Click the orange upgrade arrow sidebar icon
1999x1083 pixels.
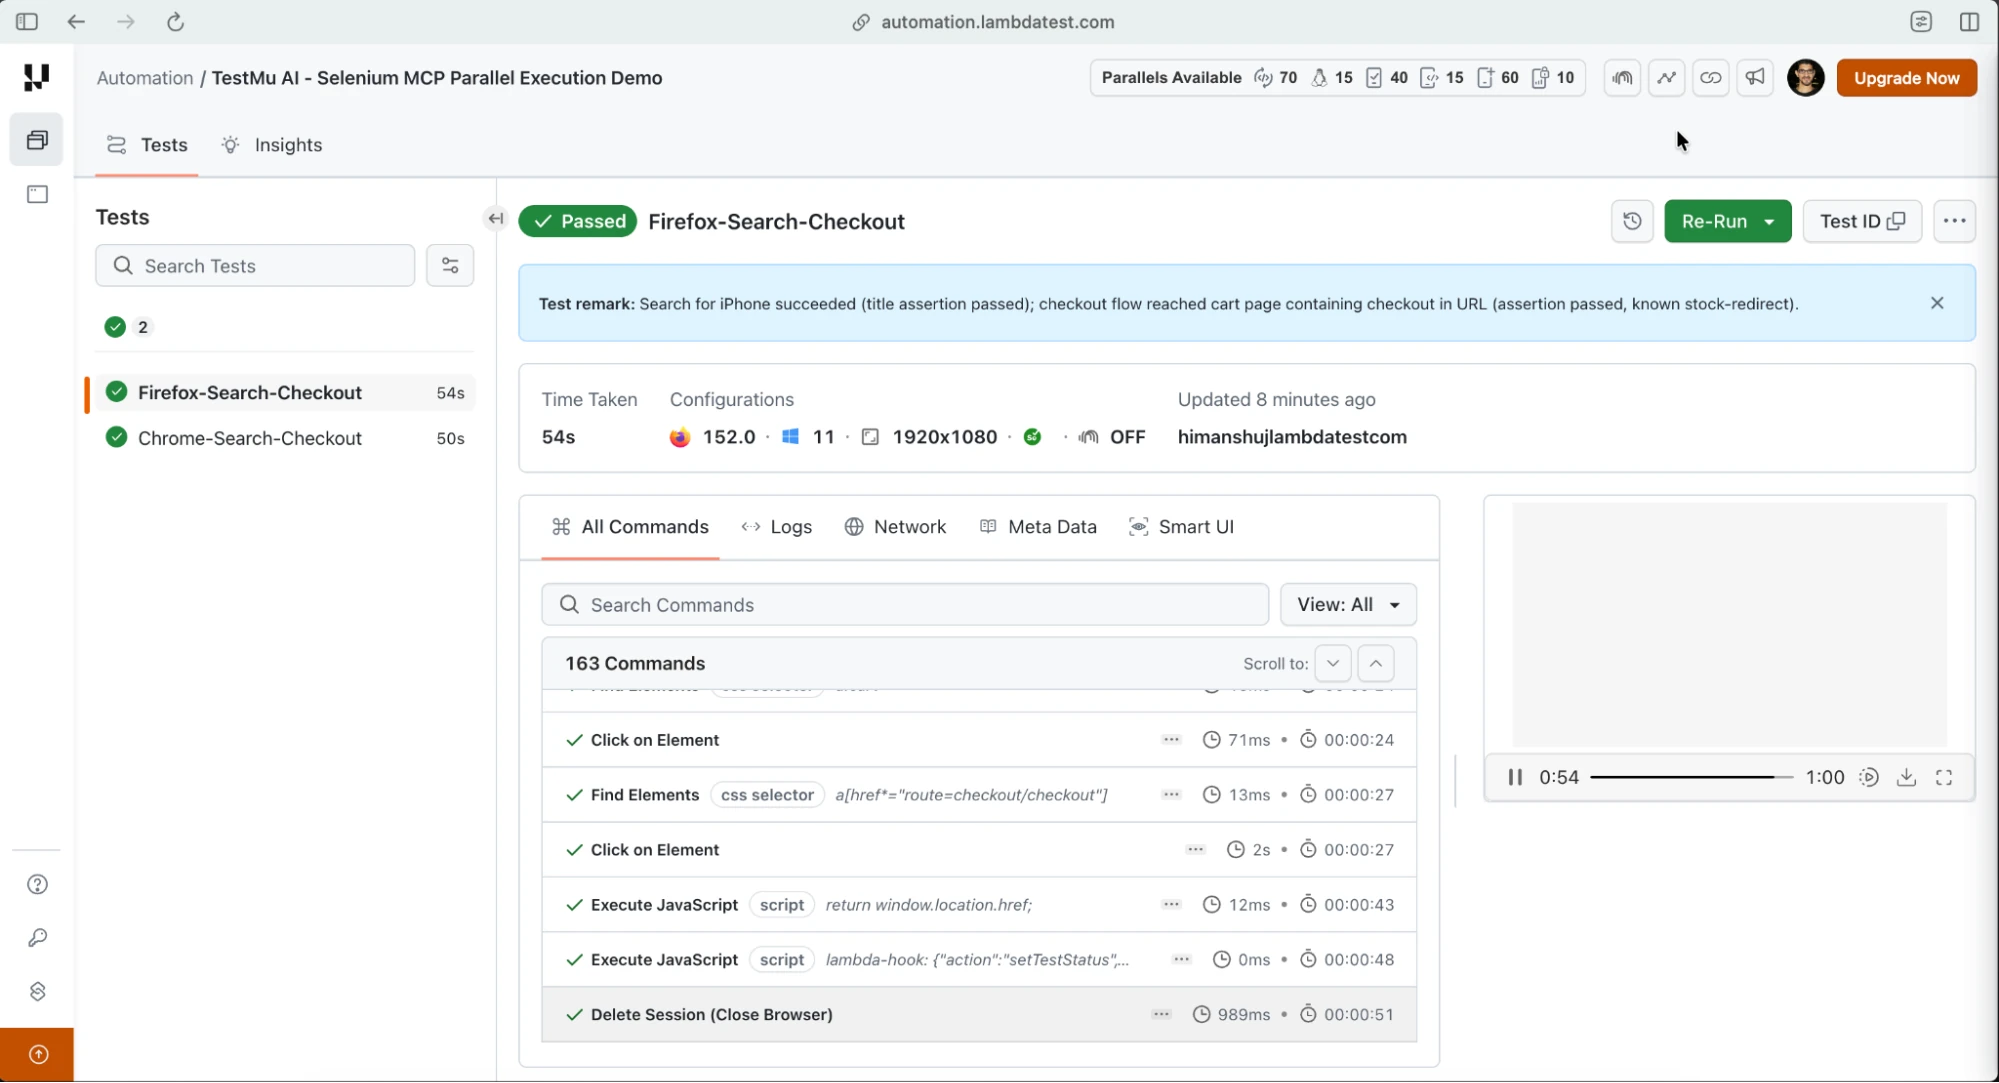click(x=37, y=1054)
